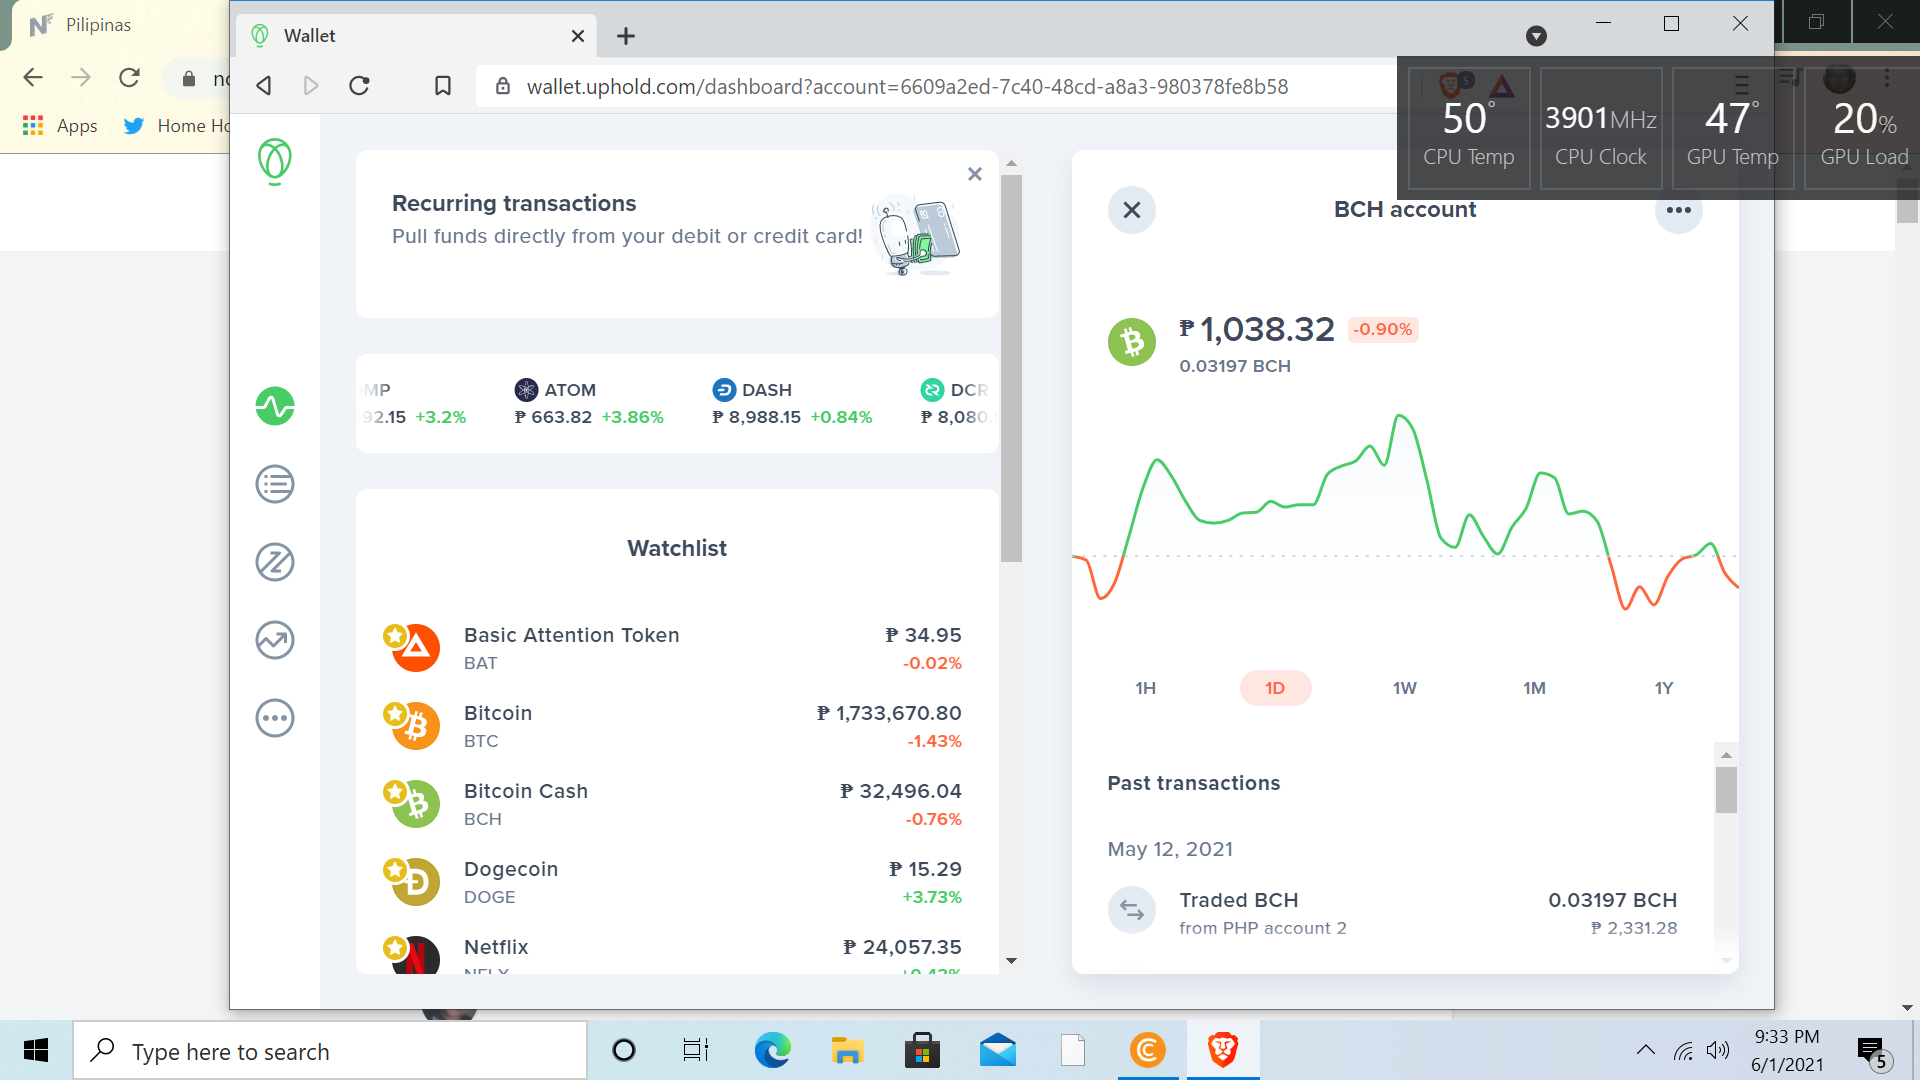The image size is (1920, 1080).
Task: Switch to the Wallet browser tab
Action: tap(416, 36)
